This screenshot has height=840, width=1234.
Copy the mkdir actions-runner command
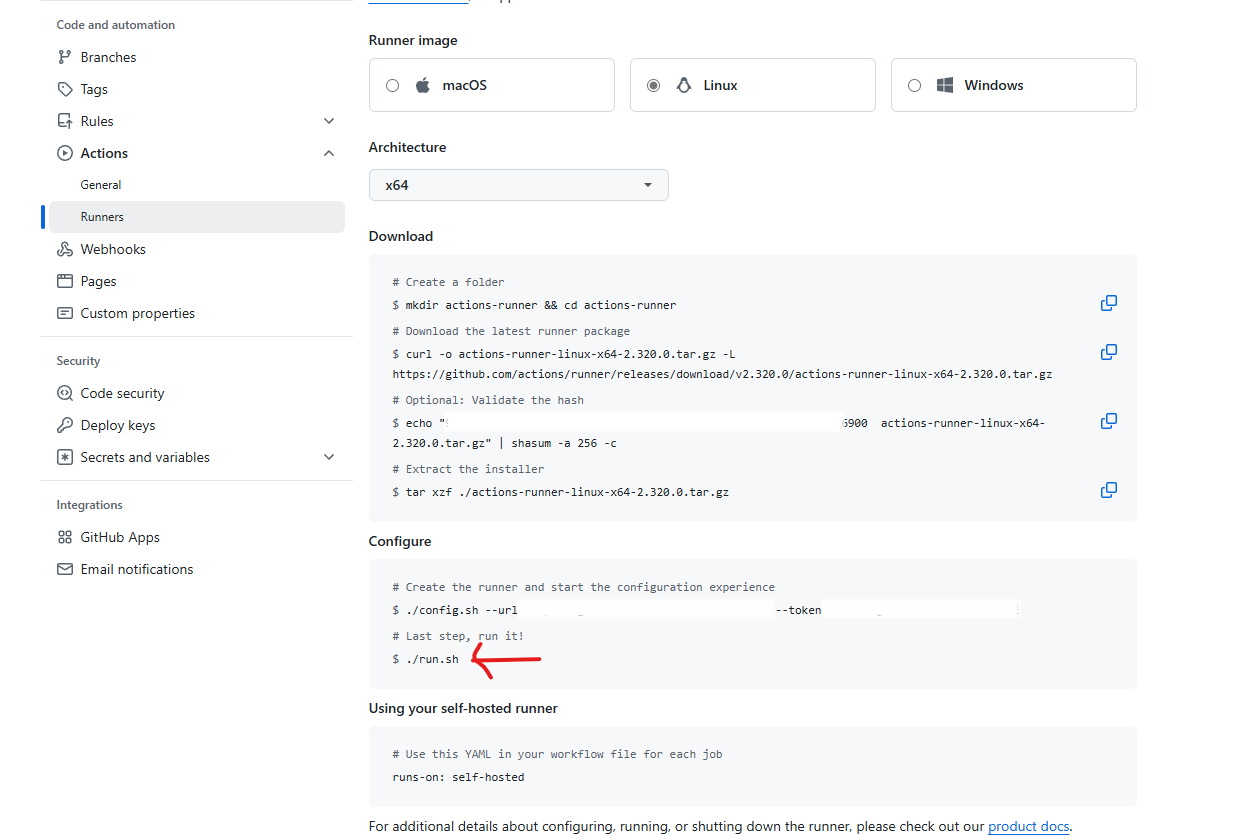(x=1108, y=303)
